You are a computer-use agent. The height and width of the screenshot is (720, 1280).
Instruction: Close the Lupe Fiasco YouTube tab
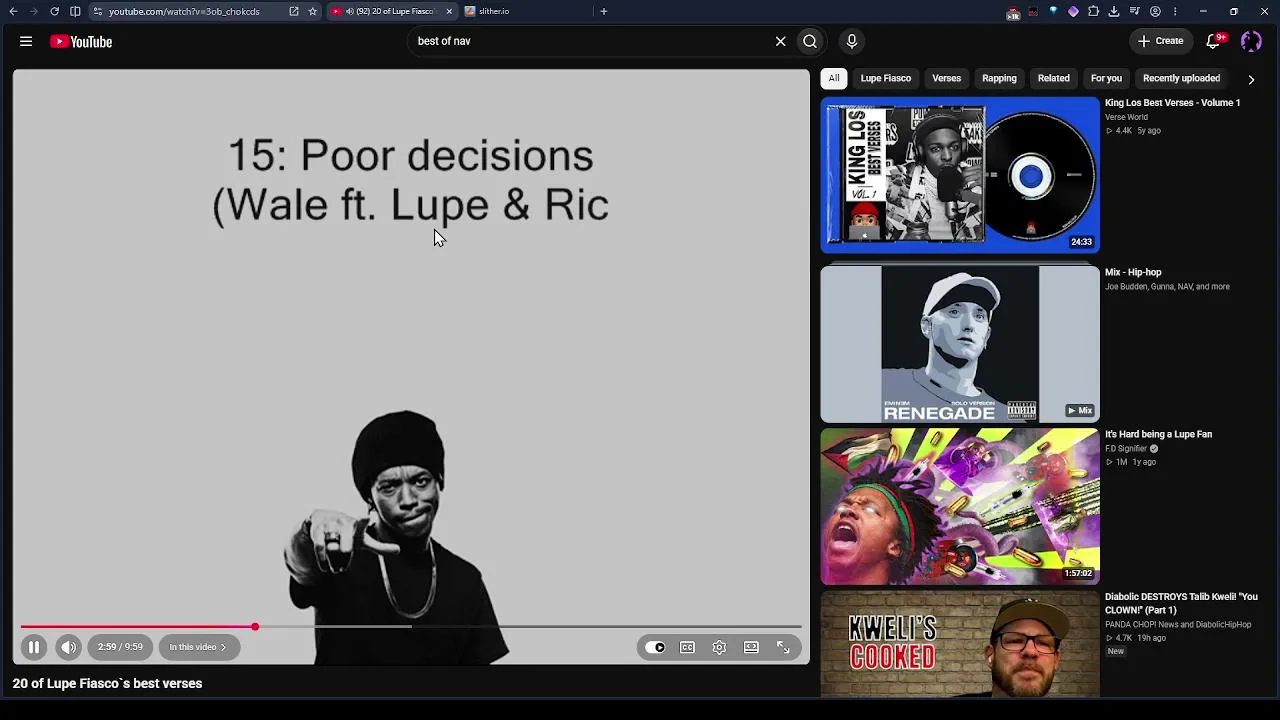pos(449,11)
